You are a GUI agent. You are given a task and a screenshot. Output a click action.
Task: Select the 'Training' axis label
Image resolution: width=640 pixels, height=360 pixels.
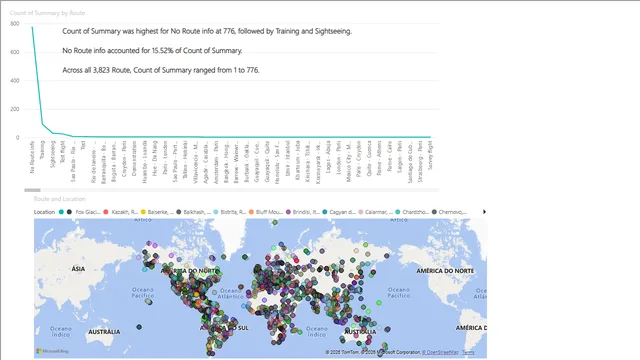coord(42,150)
